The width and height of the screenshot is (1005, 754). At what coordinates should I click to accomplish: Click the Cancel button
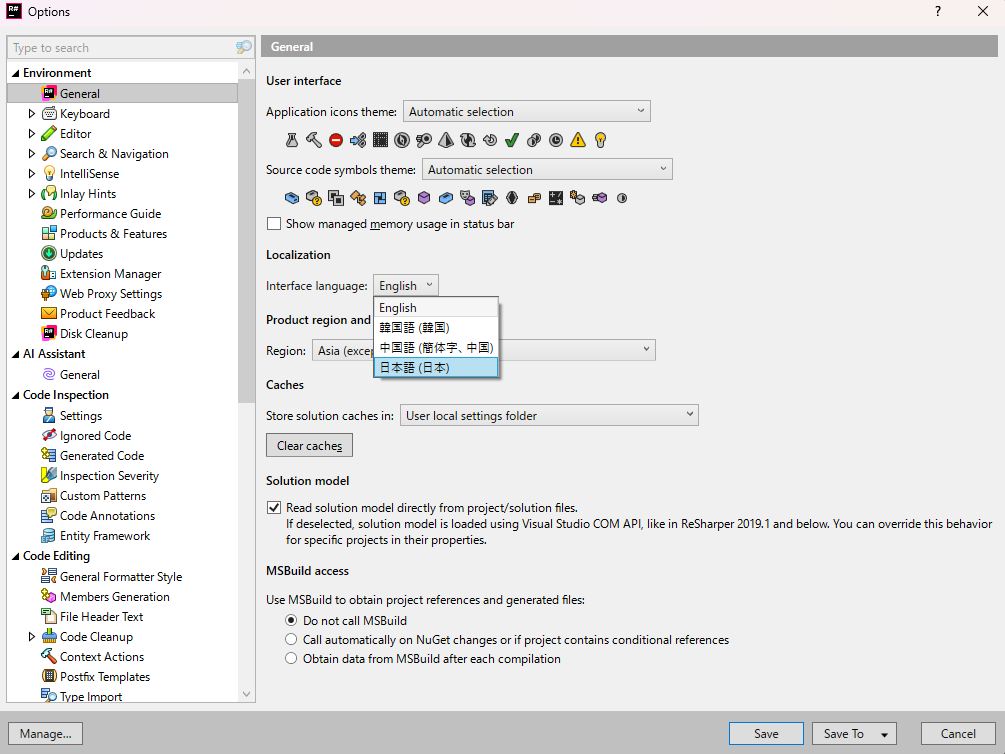[x=958, y=733]
